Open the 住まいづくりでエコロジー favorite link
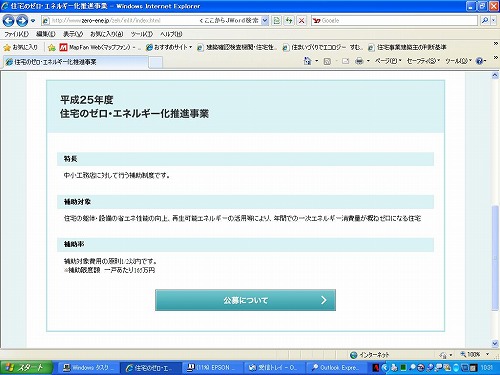Image resolution: width=500 pixels, height=375 pixels. (322, 47)
